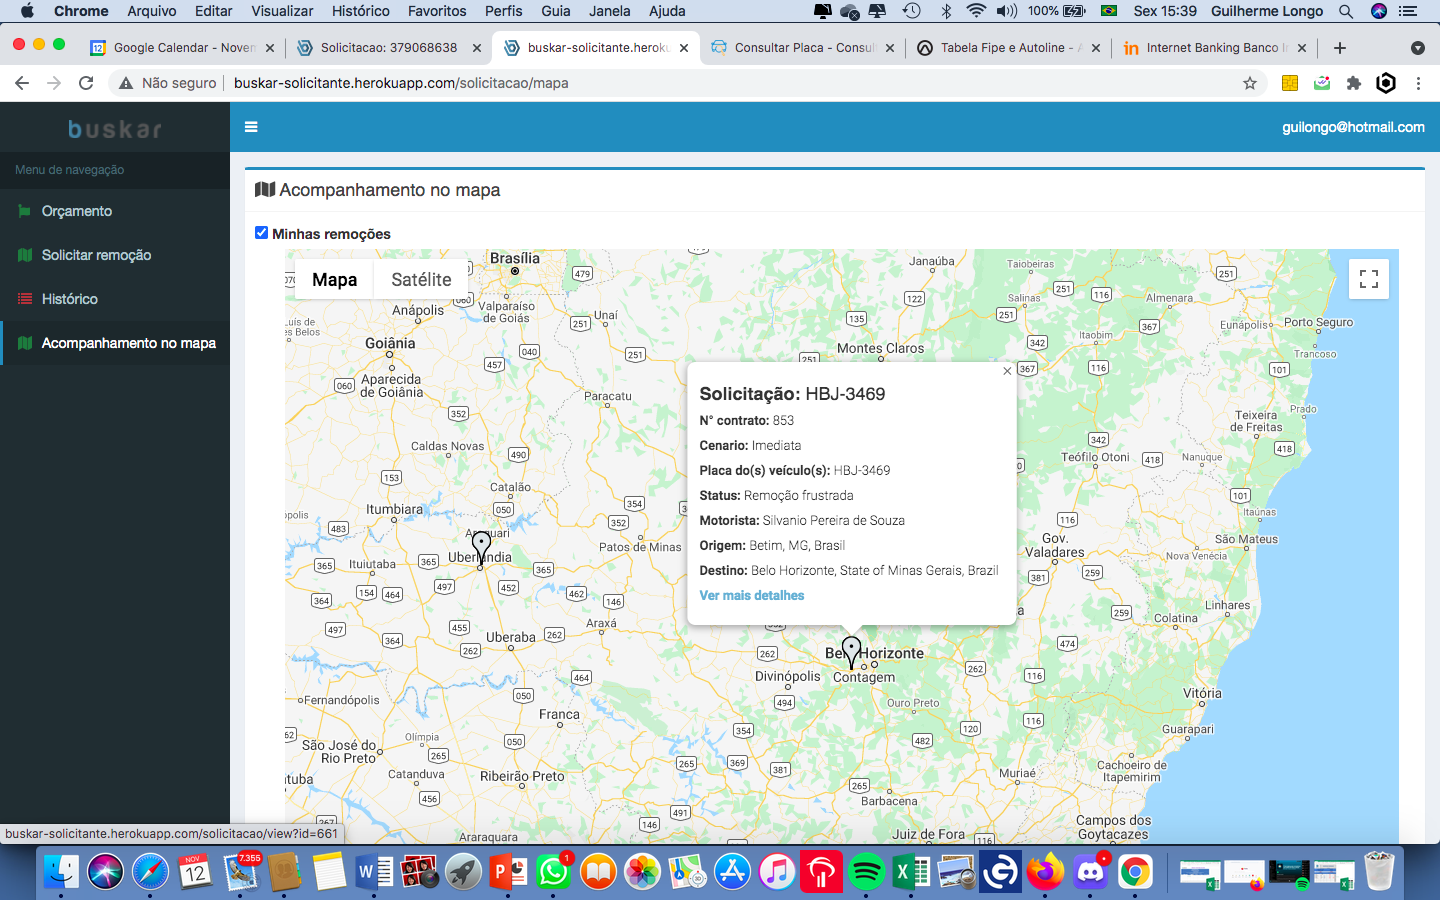Click the buskar logo

pyautogui.click(x=115, y=129)
